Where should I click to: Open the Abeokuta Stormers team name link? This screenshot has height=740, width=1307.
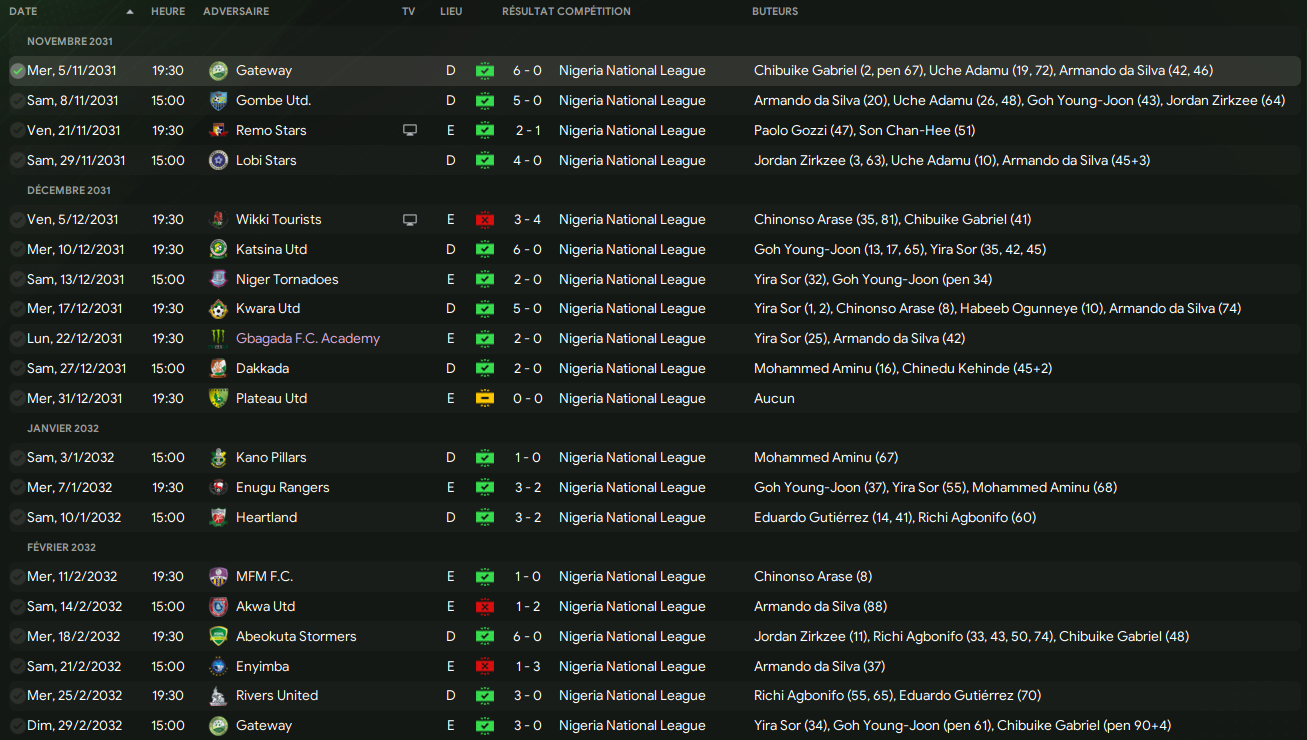pyautogui.click(x=296, y=636)
